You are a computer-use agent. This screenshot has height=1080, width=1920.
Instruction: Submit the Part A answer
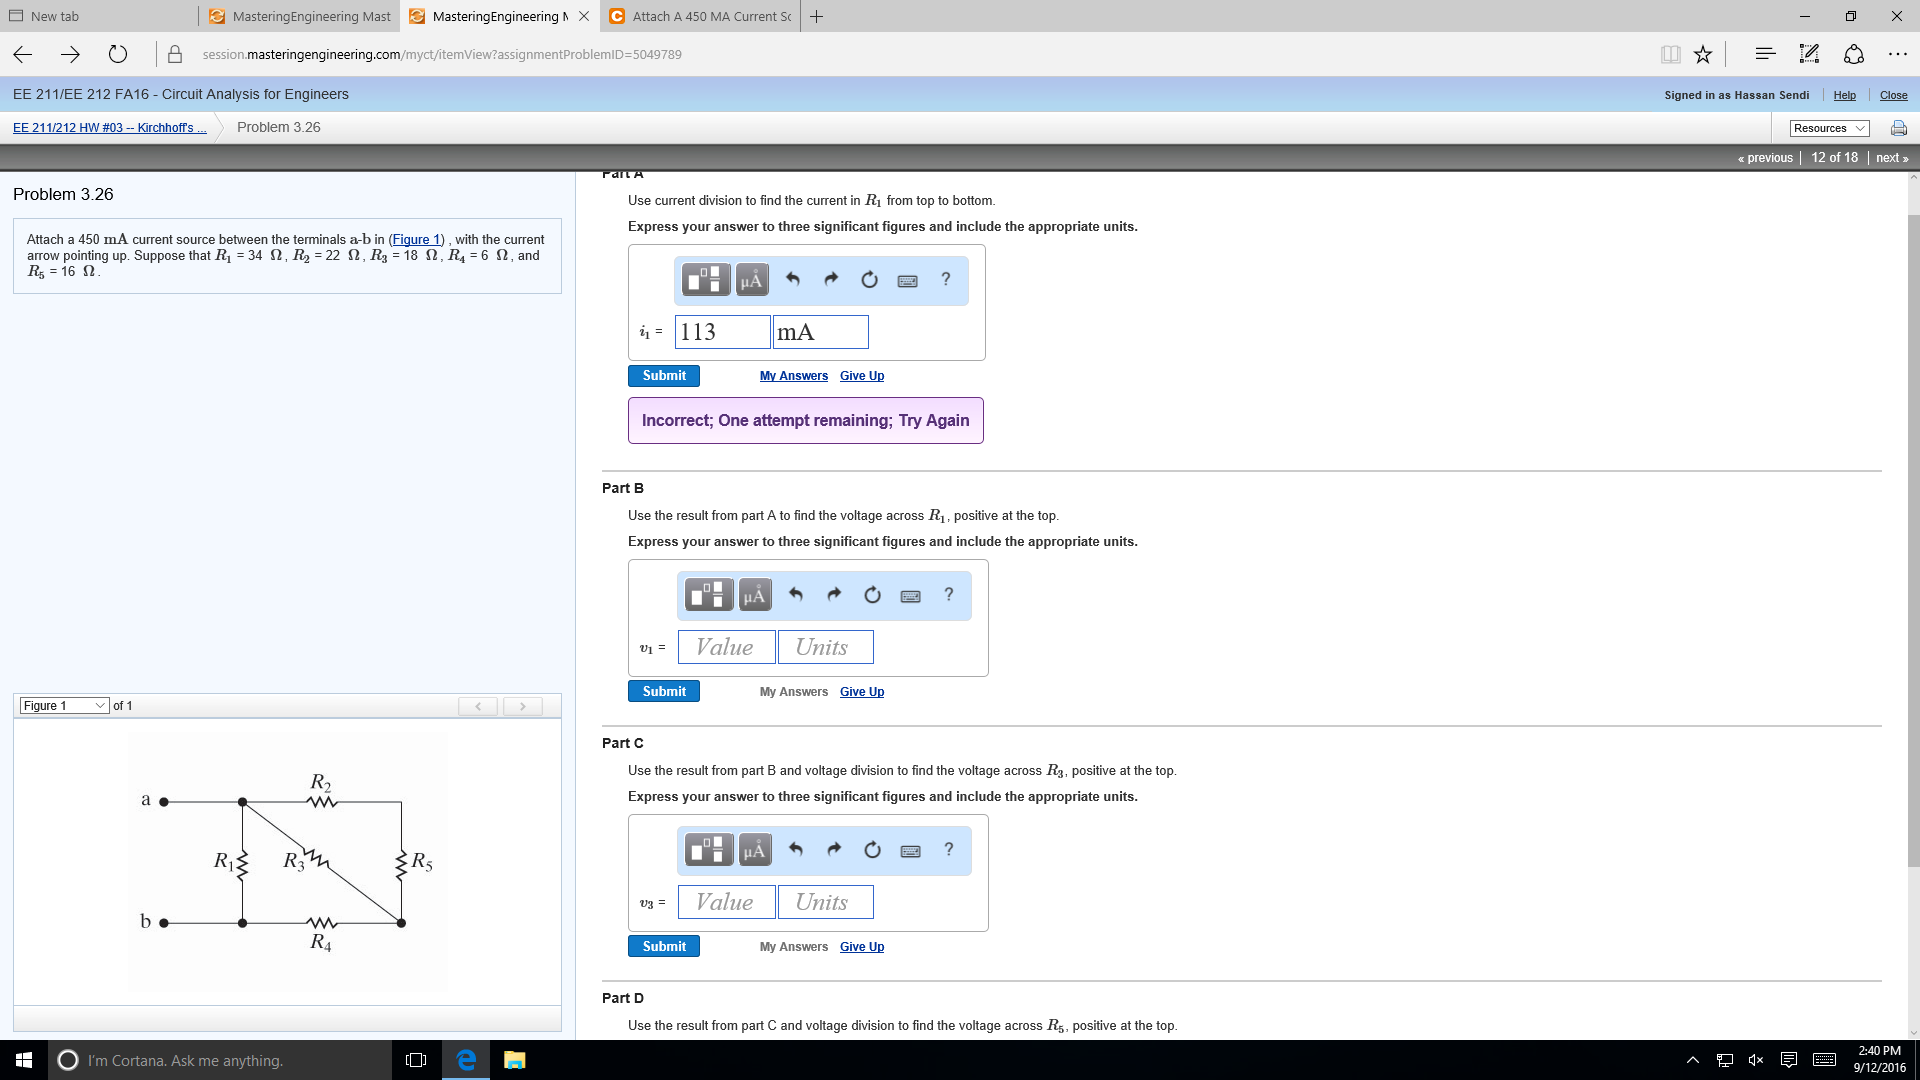pyautogui.click(x=664, y=376)
